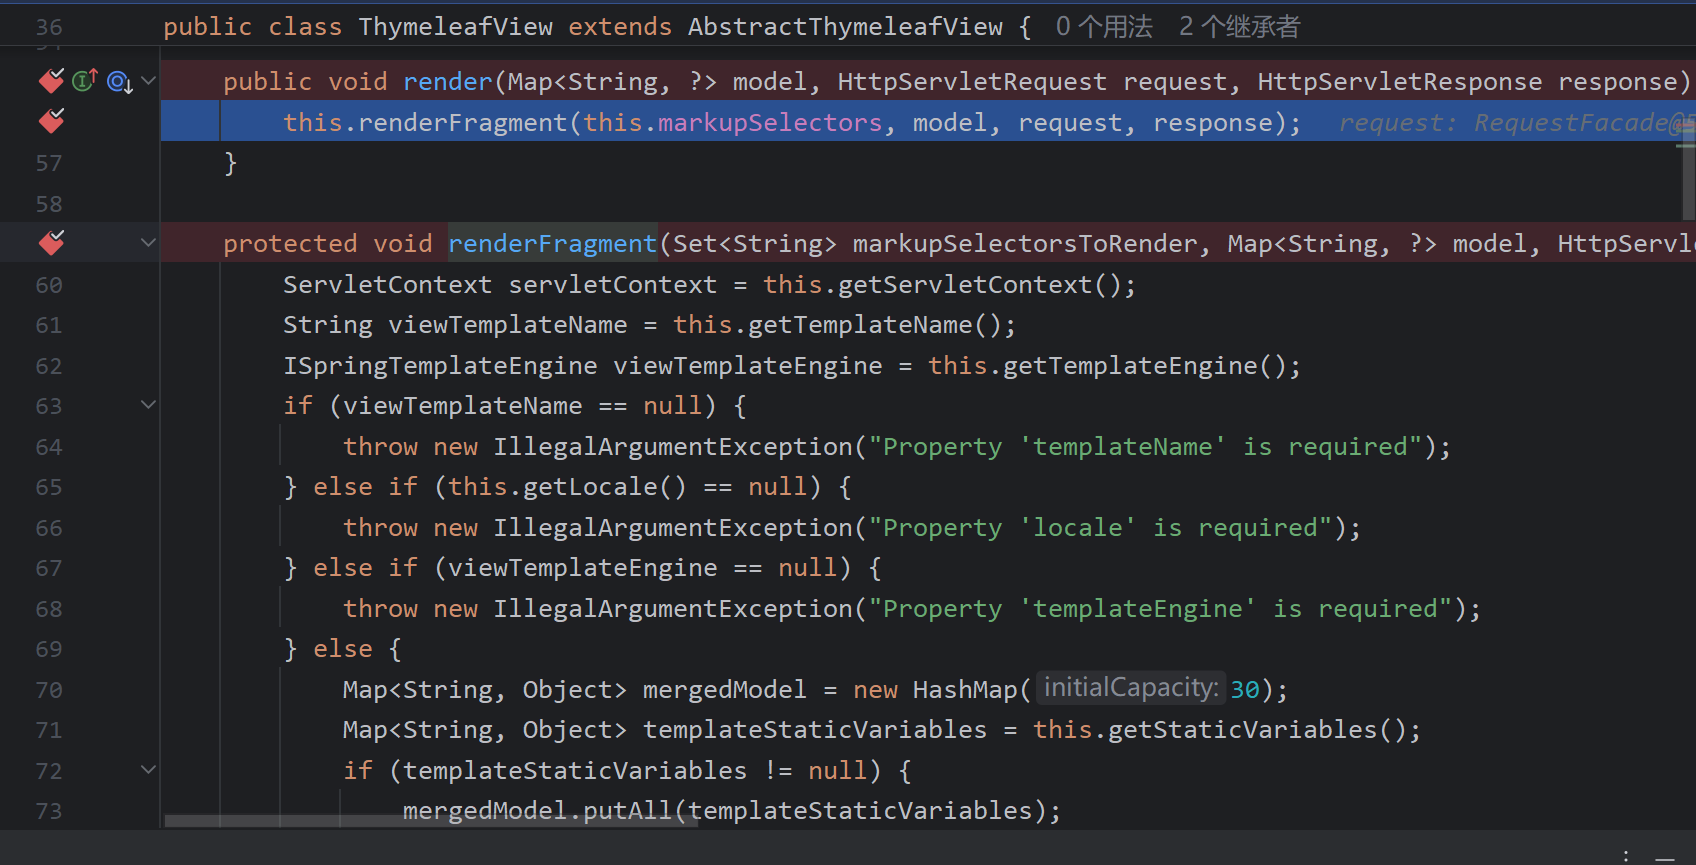
Task: Toggle the breakpoint on the public void render line
Action: point(51,81)
